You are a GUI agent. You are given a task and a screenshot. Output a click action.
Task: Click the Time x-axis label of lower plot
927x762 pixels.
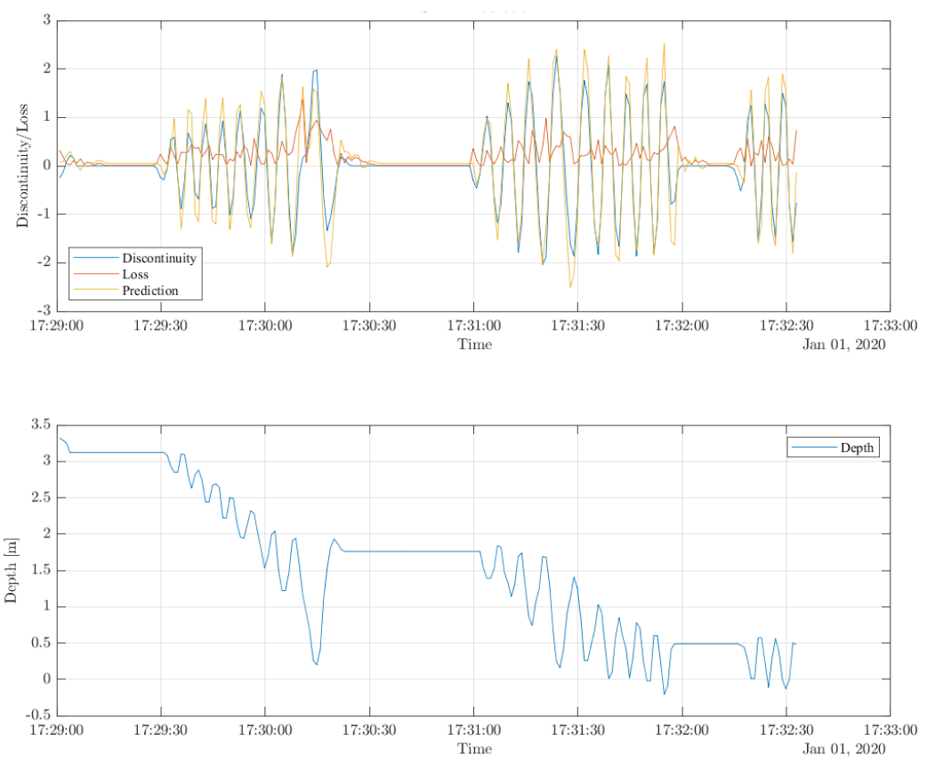tap(474, 748)
